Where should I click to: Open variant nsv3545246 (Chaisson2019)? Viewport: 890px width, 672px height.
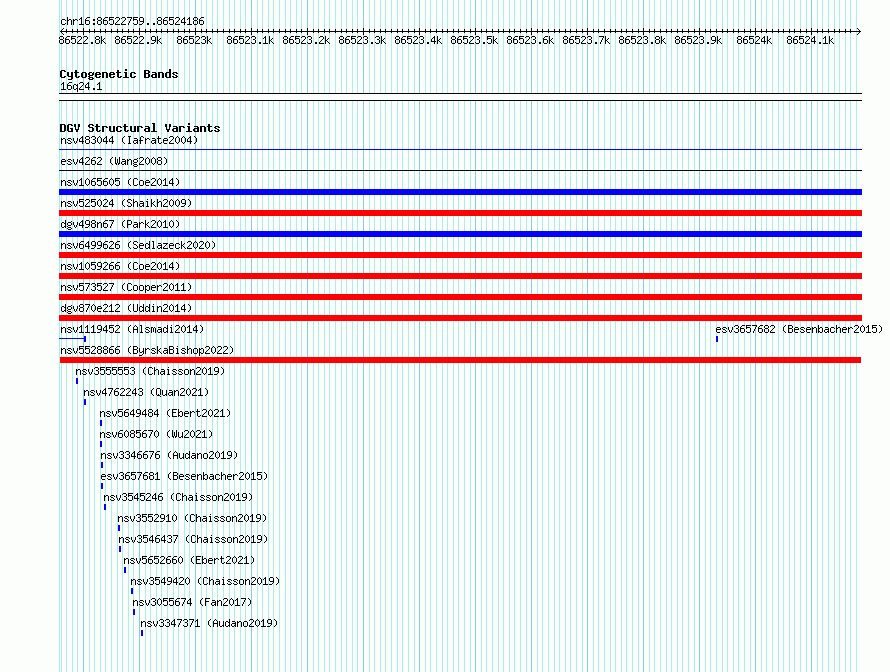point(178,497)
